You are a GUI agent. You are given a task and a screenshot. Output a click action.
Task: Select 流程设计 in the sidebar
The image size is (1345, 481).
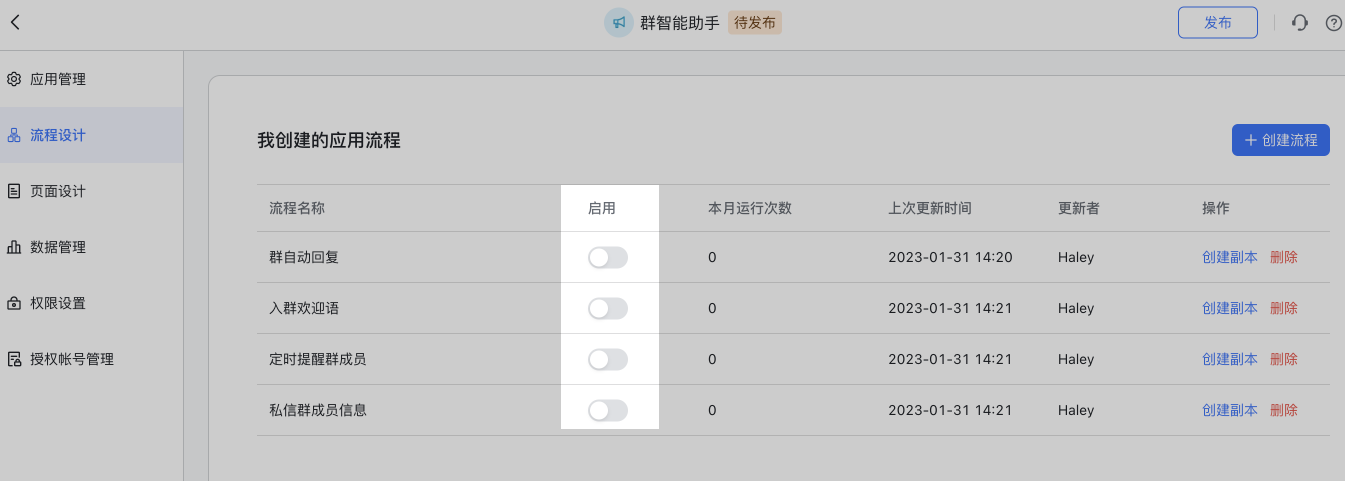click(x=58, y=135)
